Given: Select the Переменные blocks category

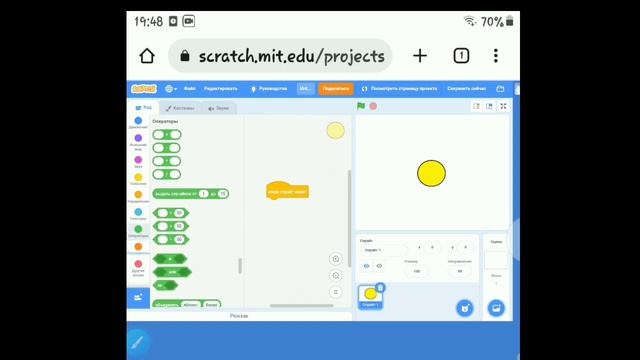Looking at the screenshot, I should click(x=138, y=249).
